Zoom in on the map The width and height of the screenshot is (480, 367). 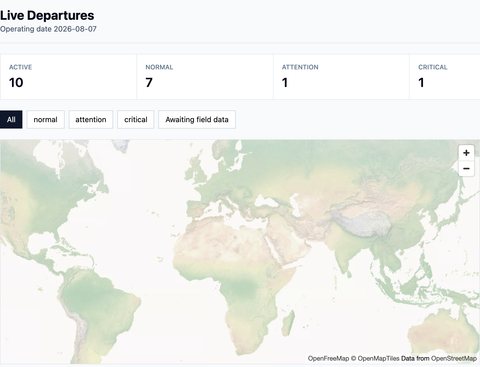(466, 153)
